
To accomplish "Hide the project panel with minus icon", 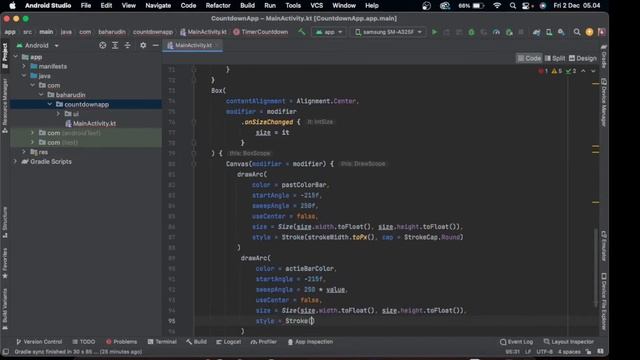I will point(156,45).
